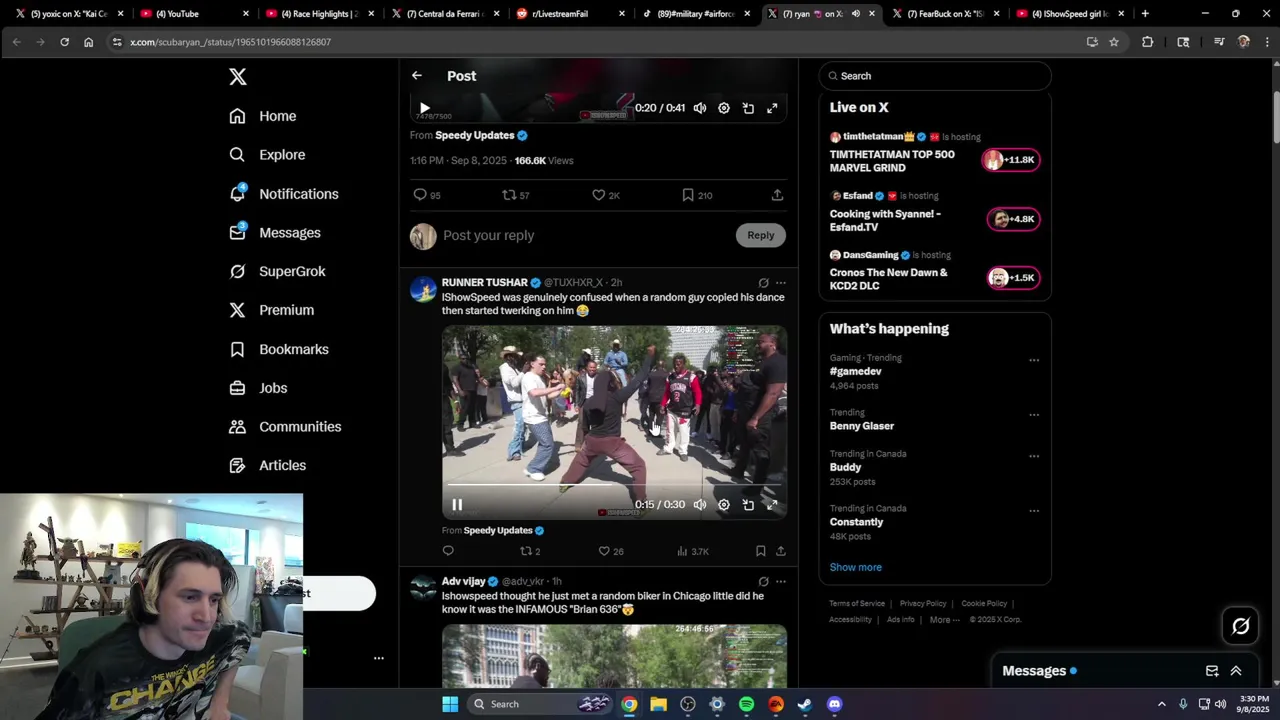The height and width of the screenshot is (720, 1280).
Task: Open replies icon showing 95
Action: [426, 195]
